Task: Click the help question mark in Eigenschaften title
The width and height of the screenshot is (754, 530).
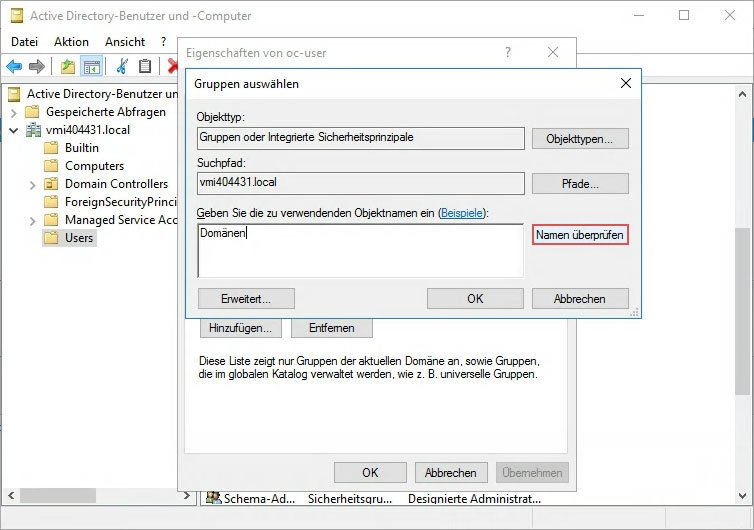Action: (508, 52)
